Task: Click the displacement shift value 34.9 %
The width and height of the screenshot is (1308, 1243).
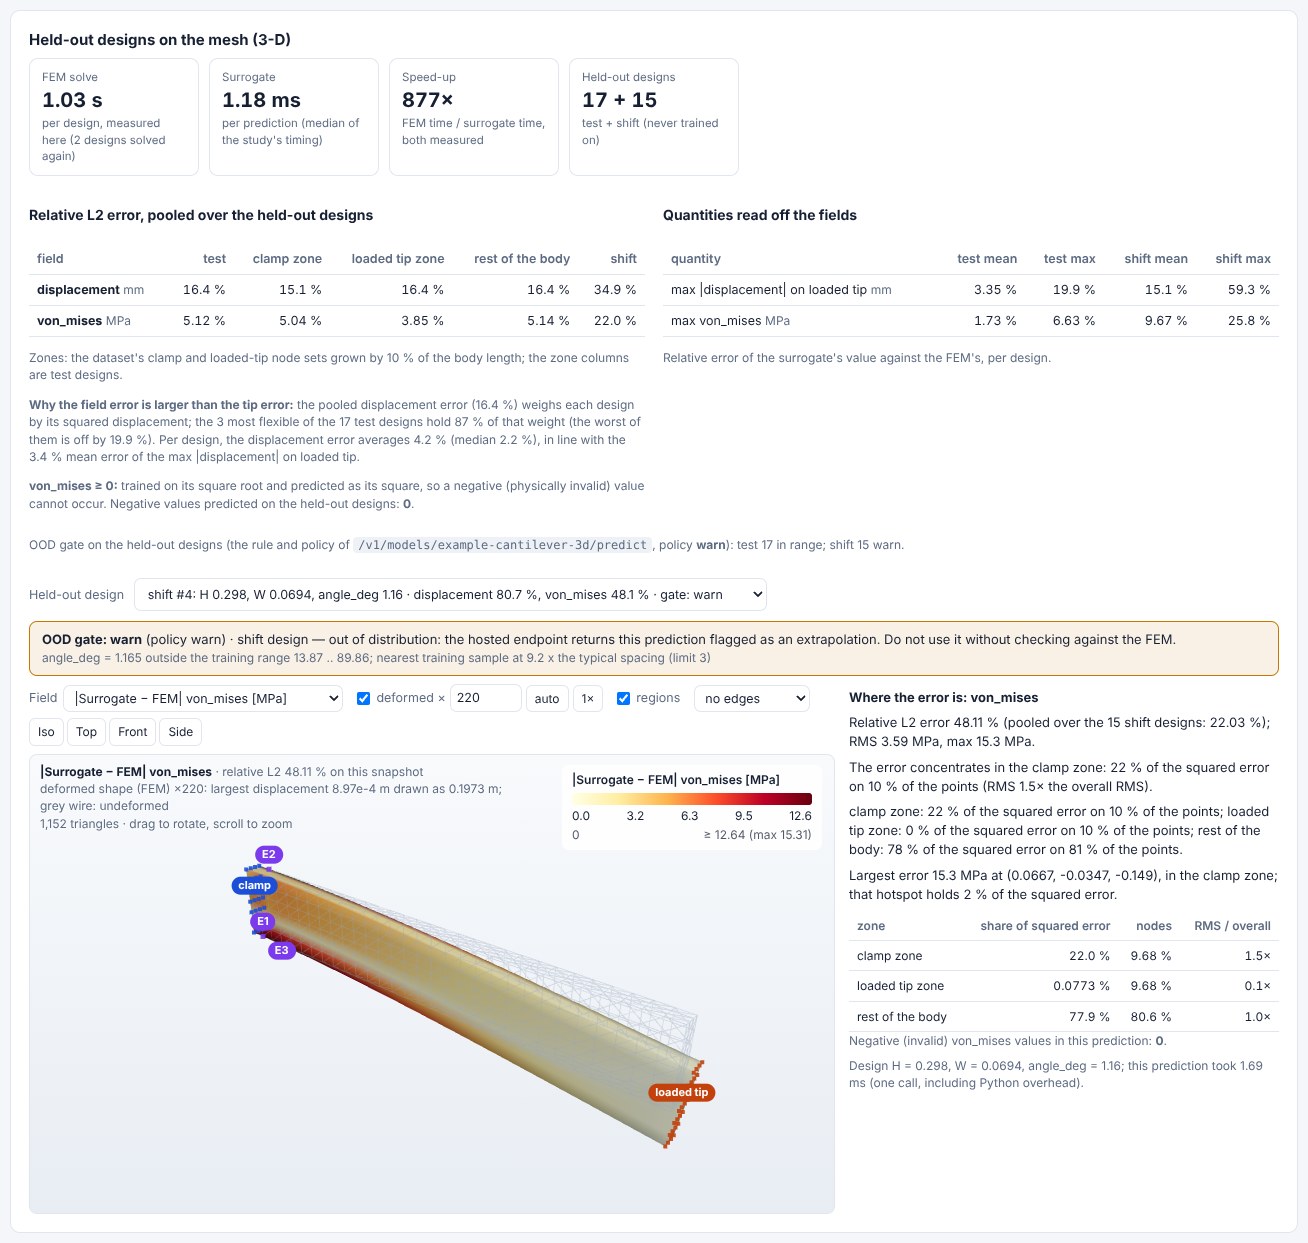Action: pyautogui.click(x=615, y=290)
